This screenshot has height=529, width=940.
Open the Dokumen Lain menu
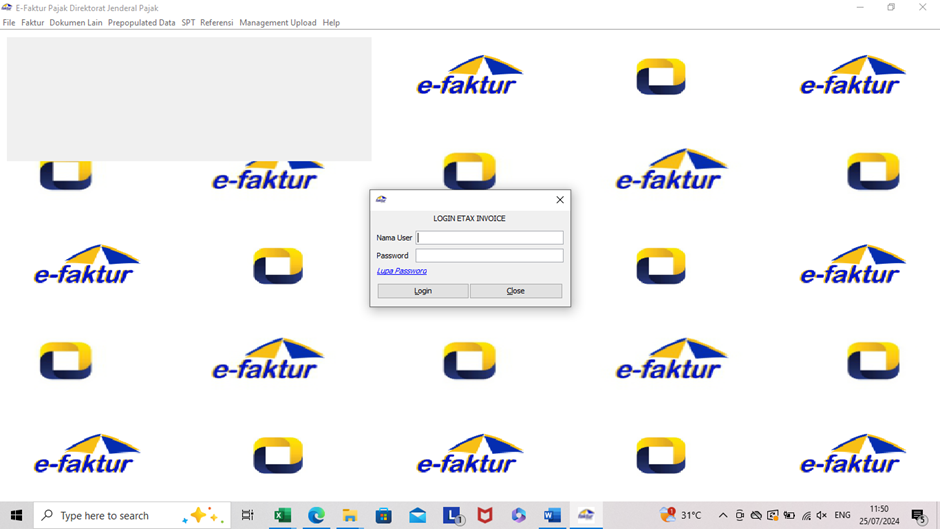click(x=76, y=23)
